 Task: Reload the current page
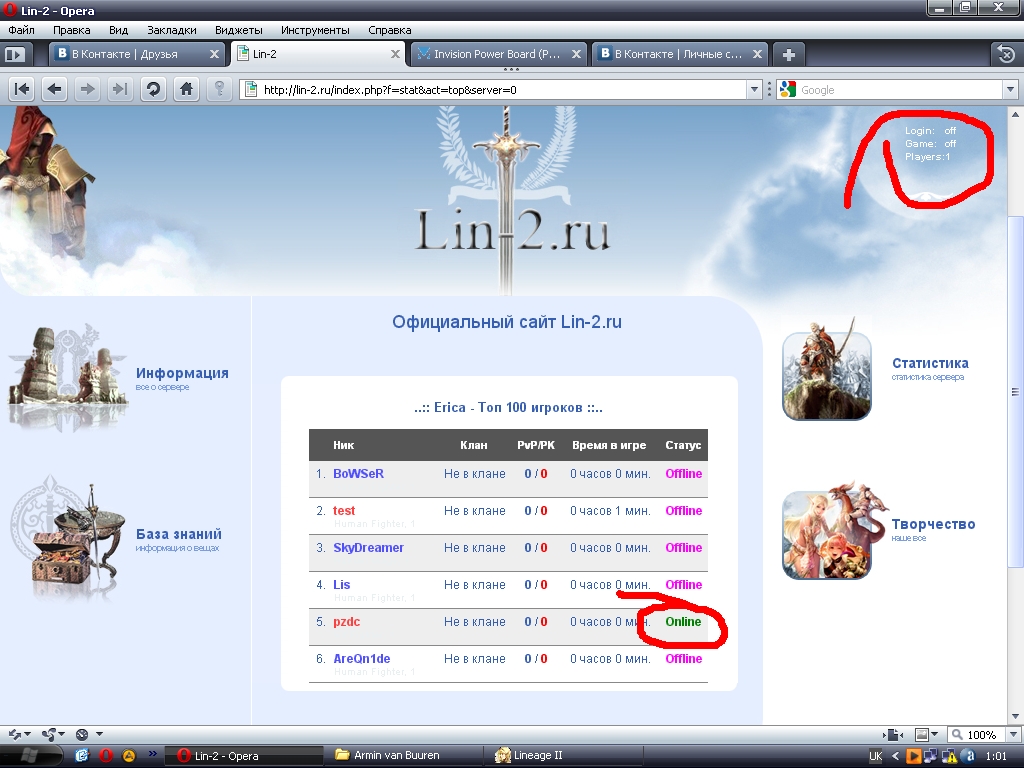click(153, 89)
